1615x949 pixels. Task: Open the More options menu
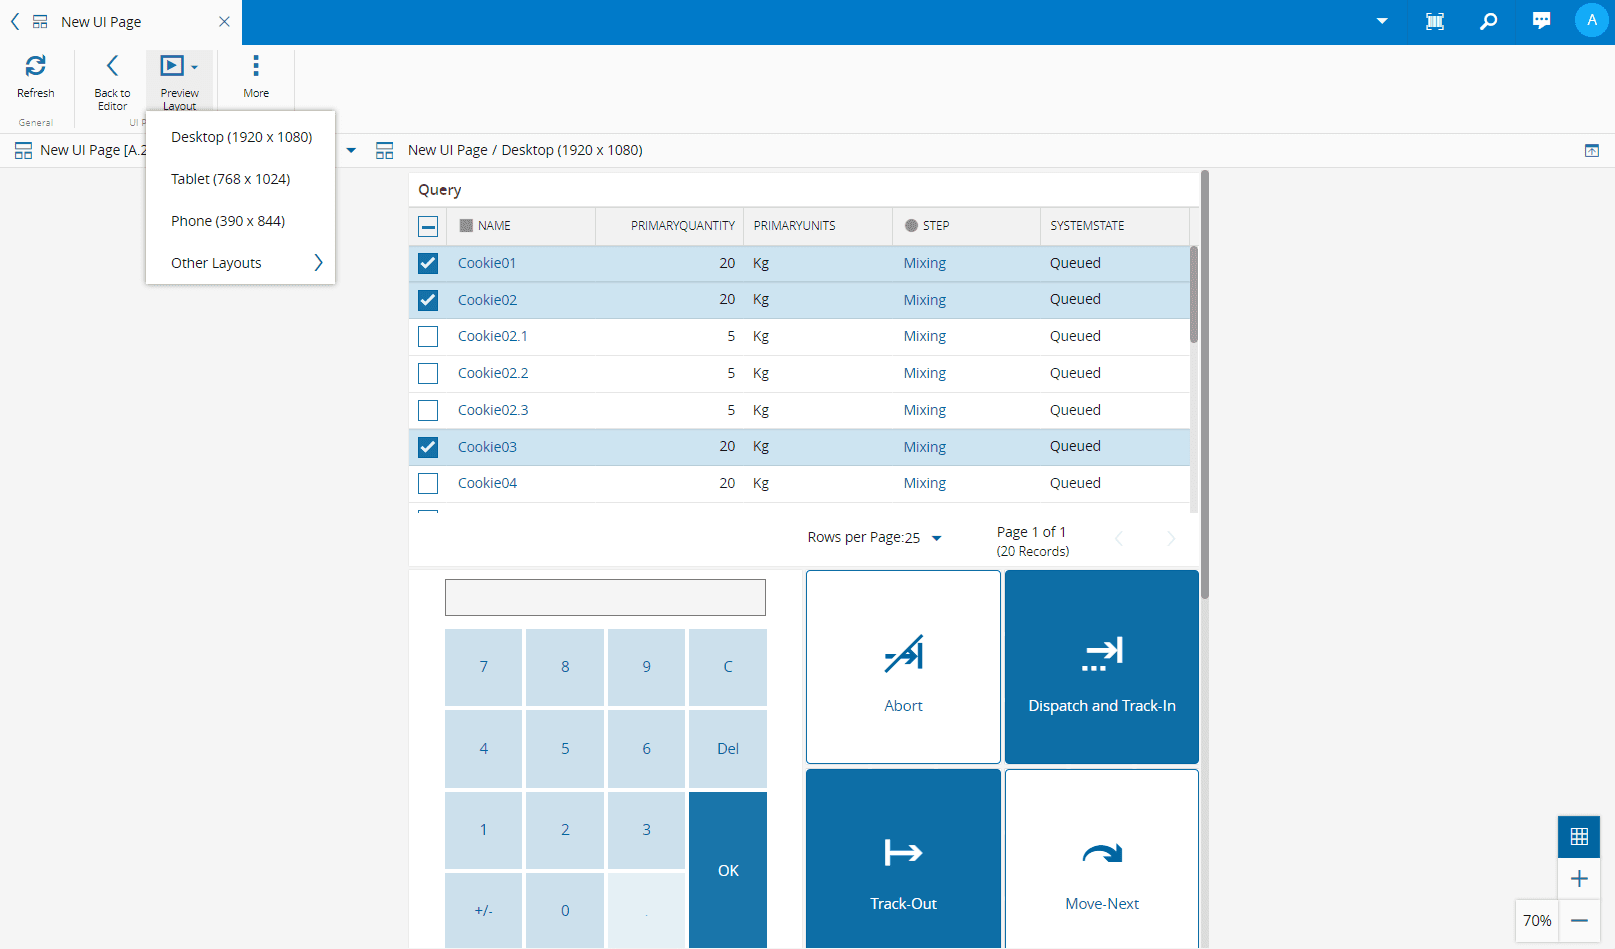point(256,67)
